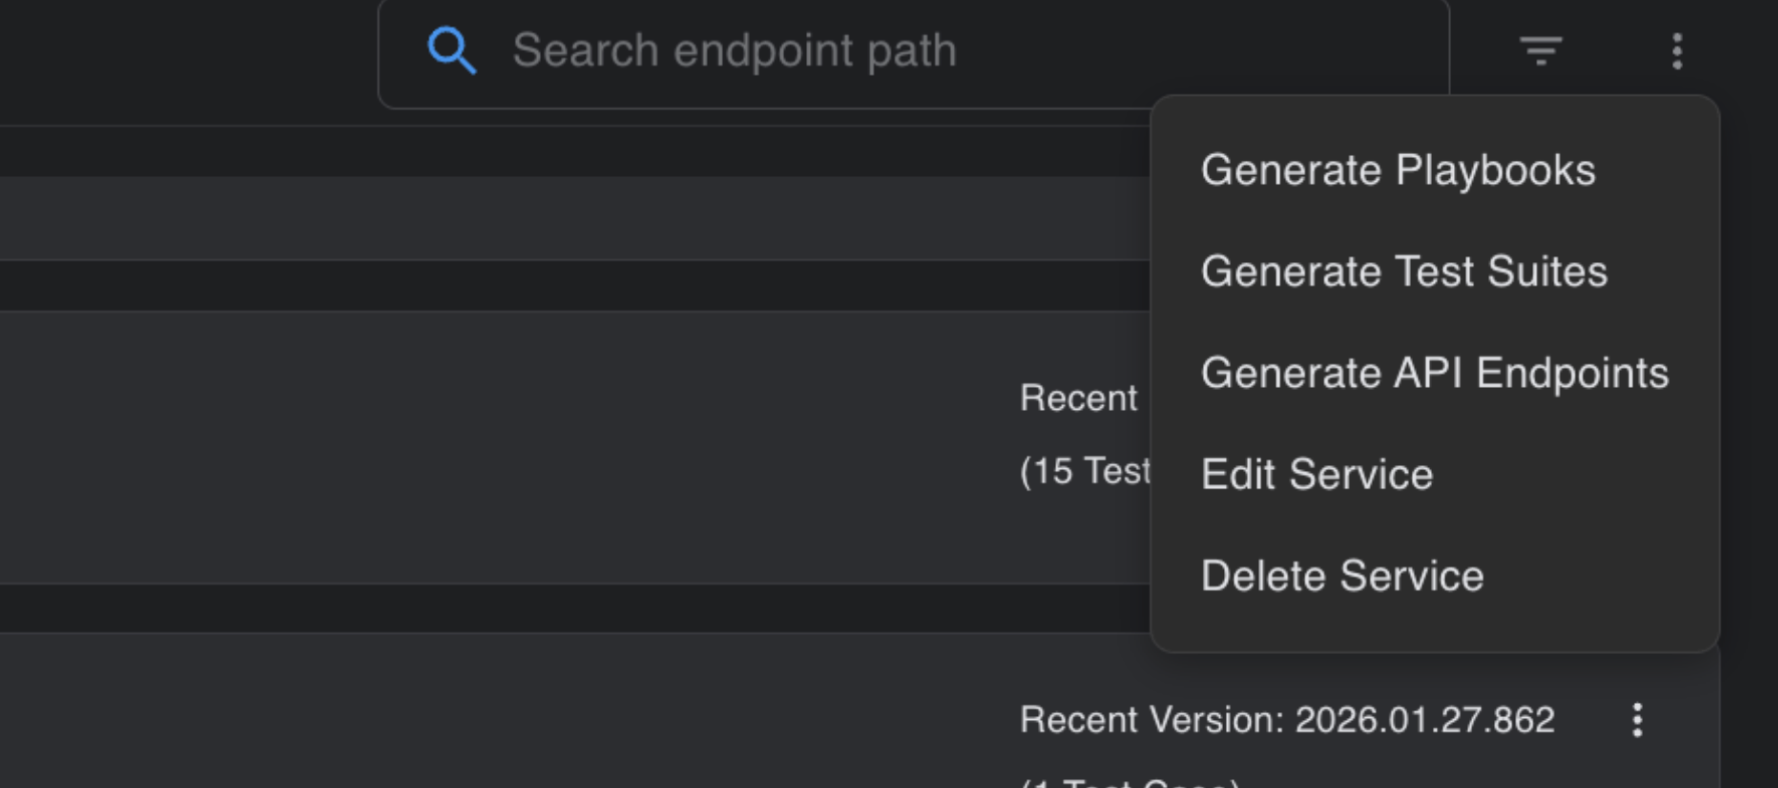Click the cut-off "(1 Test Case)" text
The height and width of the screenshot is (788, 1778).
point(1130,782)
